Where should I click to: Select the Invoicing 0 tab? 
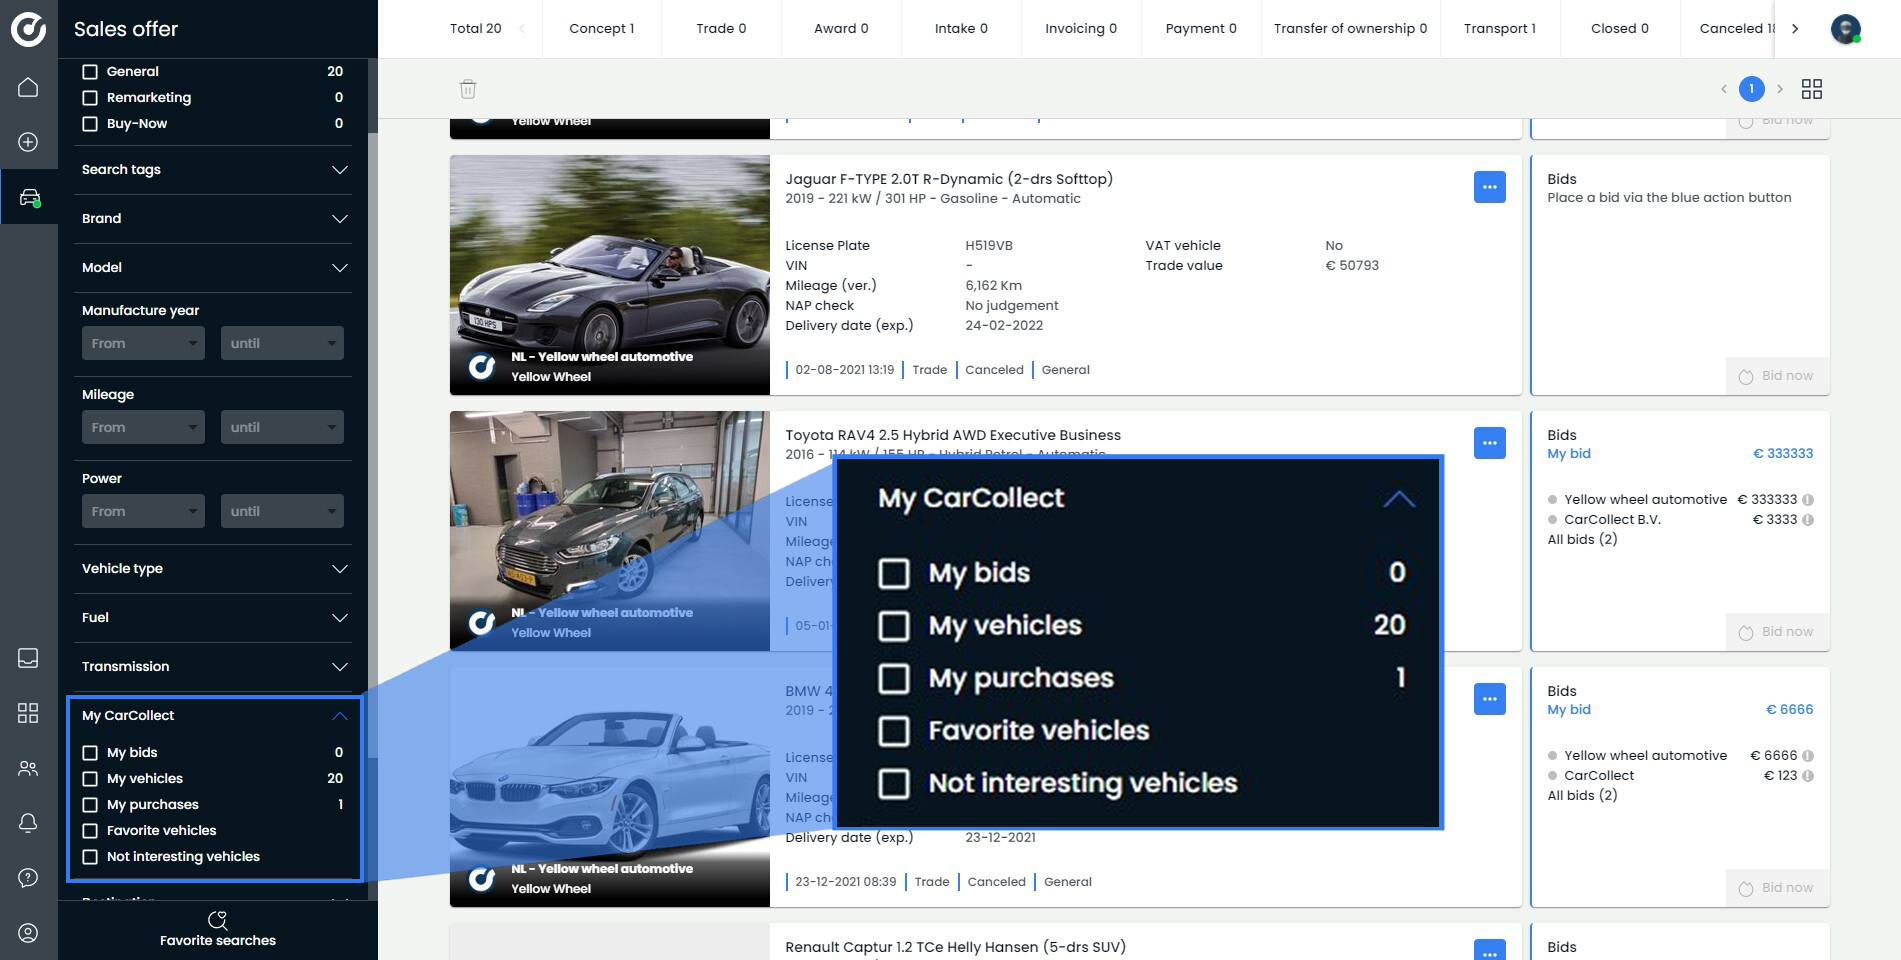[x=1081, y=29]
